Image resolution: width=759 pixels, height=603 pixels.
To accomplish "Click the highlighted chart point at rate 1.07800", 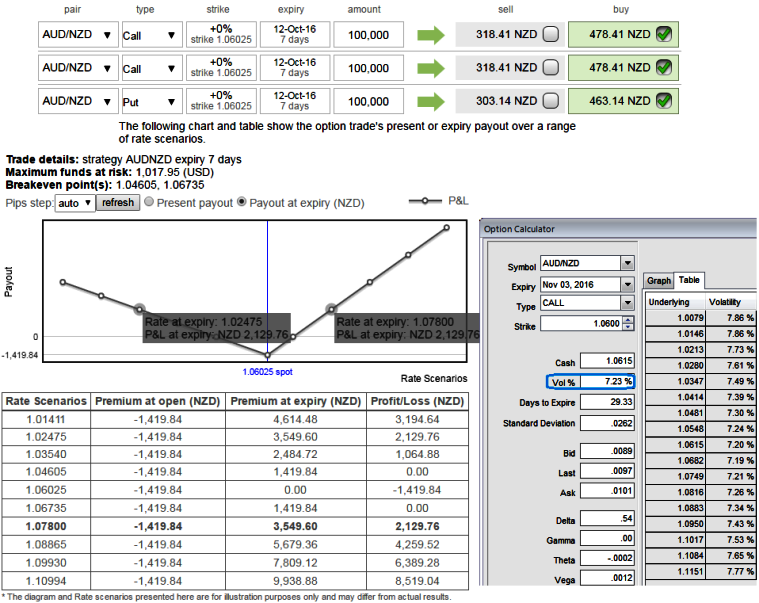I will (x=330, y=310).
